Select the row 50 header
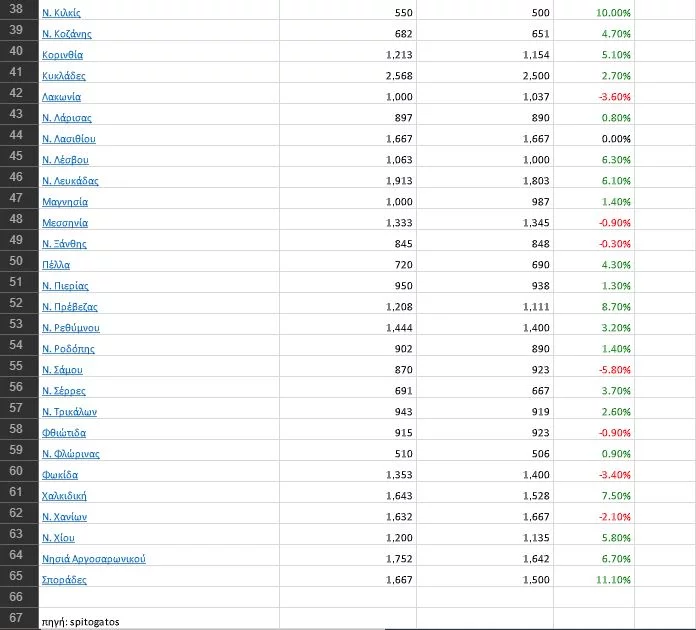This screenshot has height=630, width=696. (17, 265)
